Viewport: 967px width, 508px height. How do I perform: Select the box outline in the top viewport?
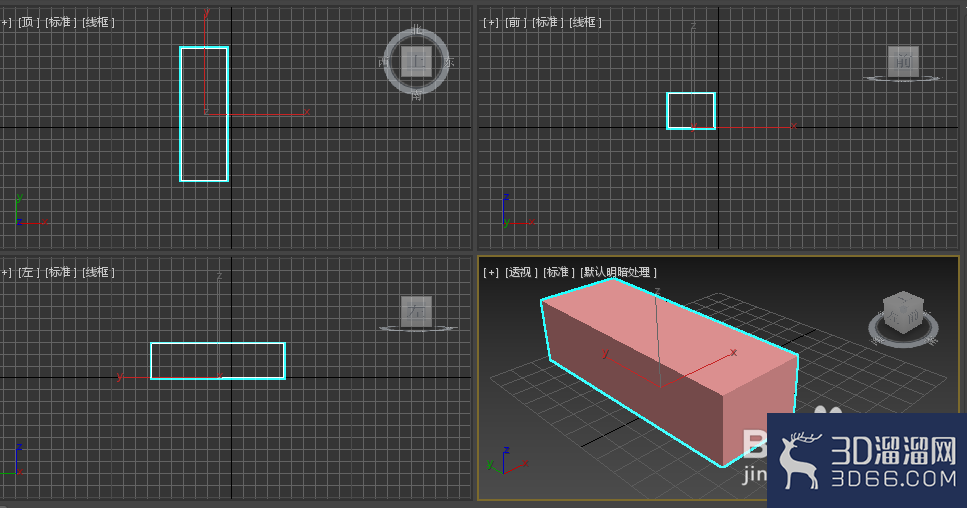(x=204, y=114)
